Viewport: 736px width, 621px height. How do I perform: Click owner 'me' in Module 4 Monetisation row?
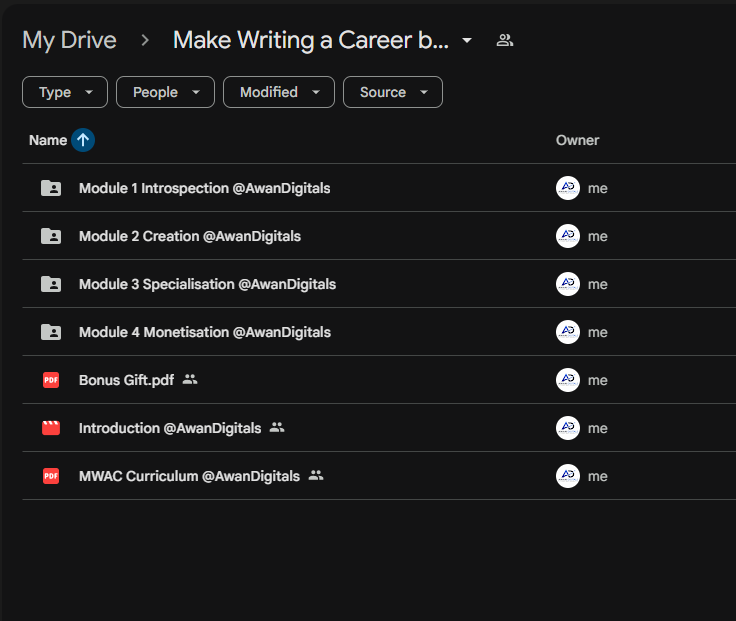click(598, 332)
